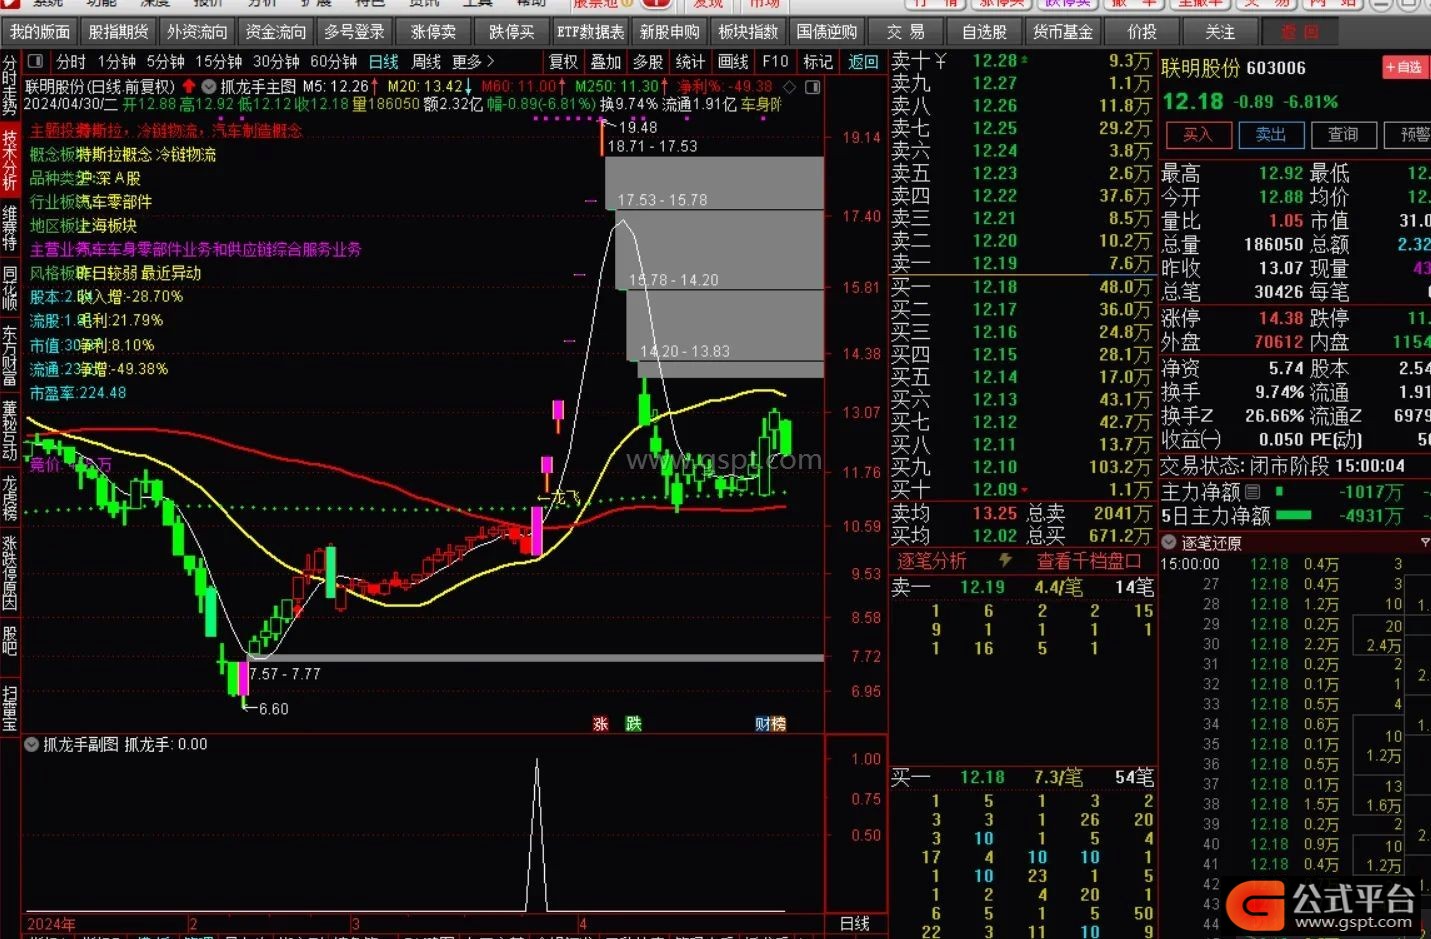Image resolution: width=1431 pixels, height=939 pixels.
Task: Add stock with the +自选 button
Action: click(x=1403, y=67)
